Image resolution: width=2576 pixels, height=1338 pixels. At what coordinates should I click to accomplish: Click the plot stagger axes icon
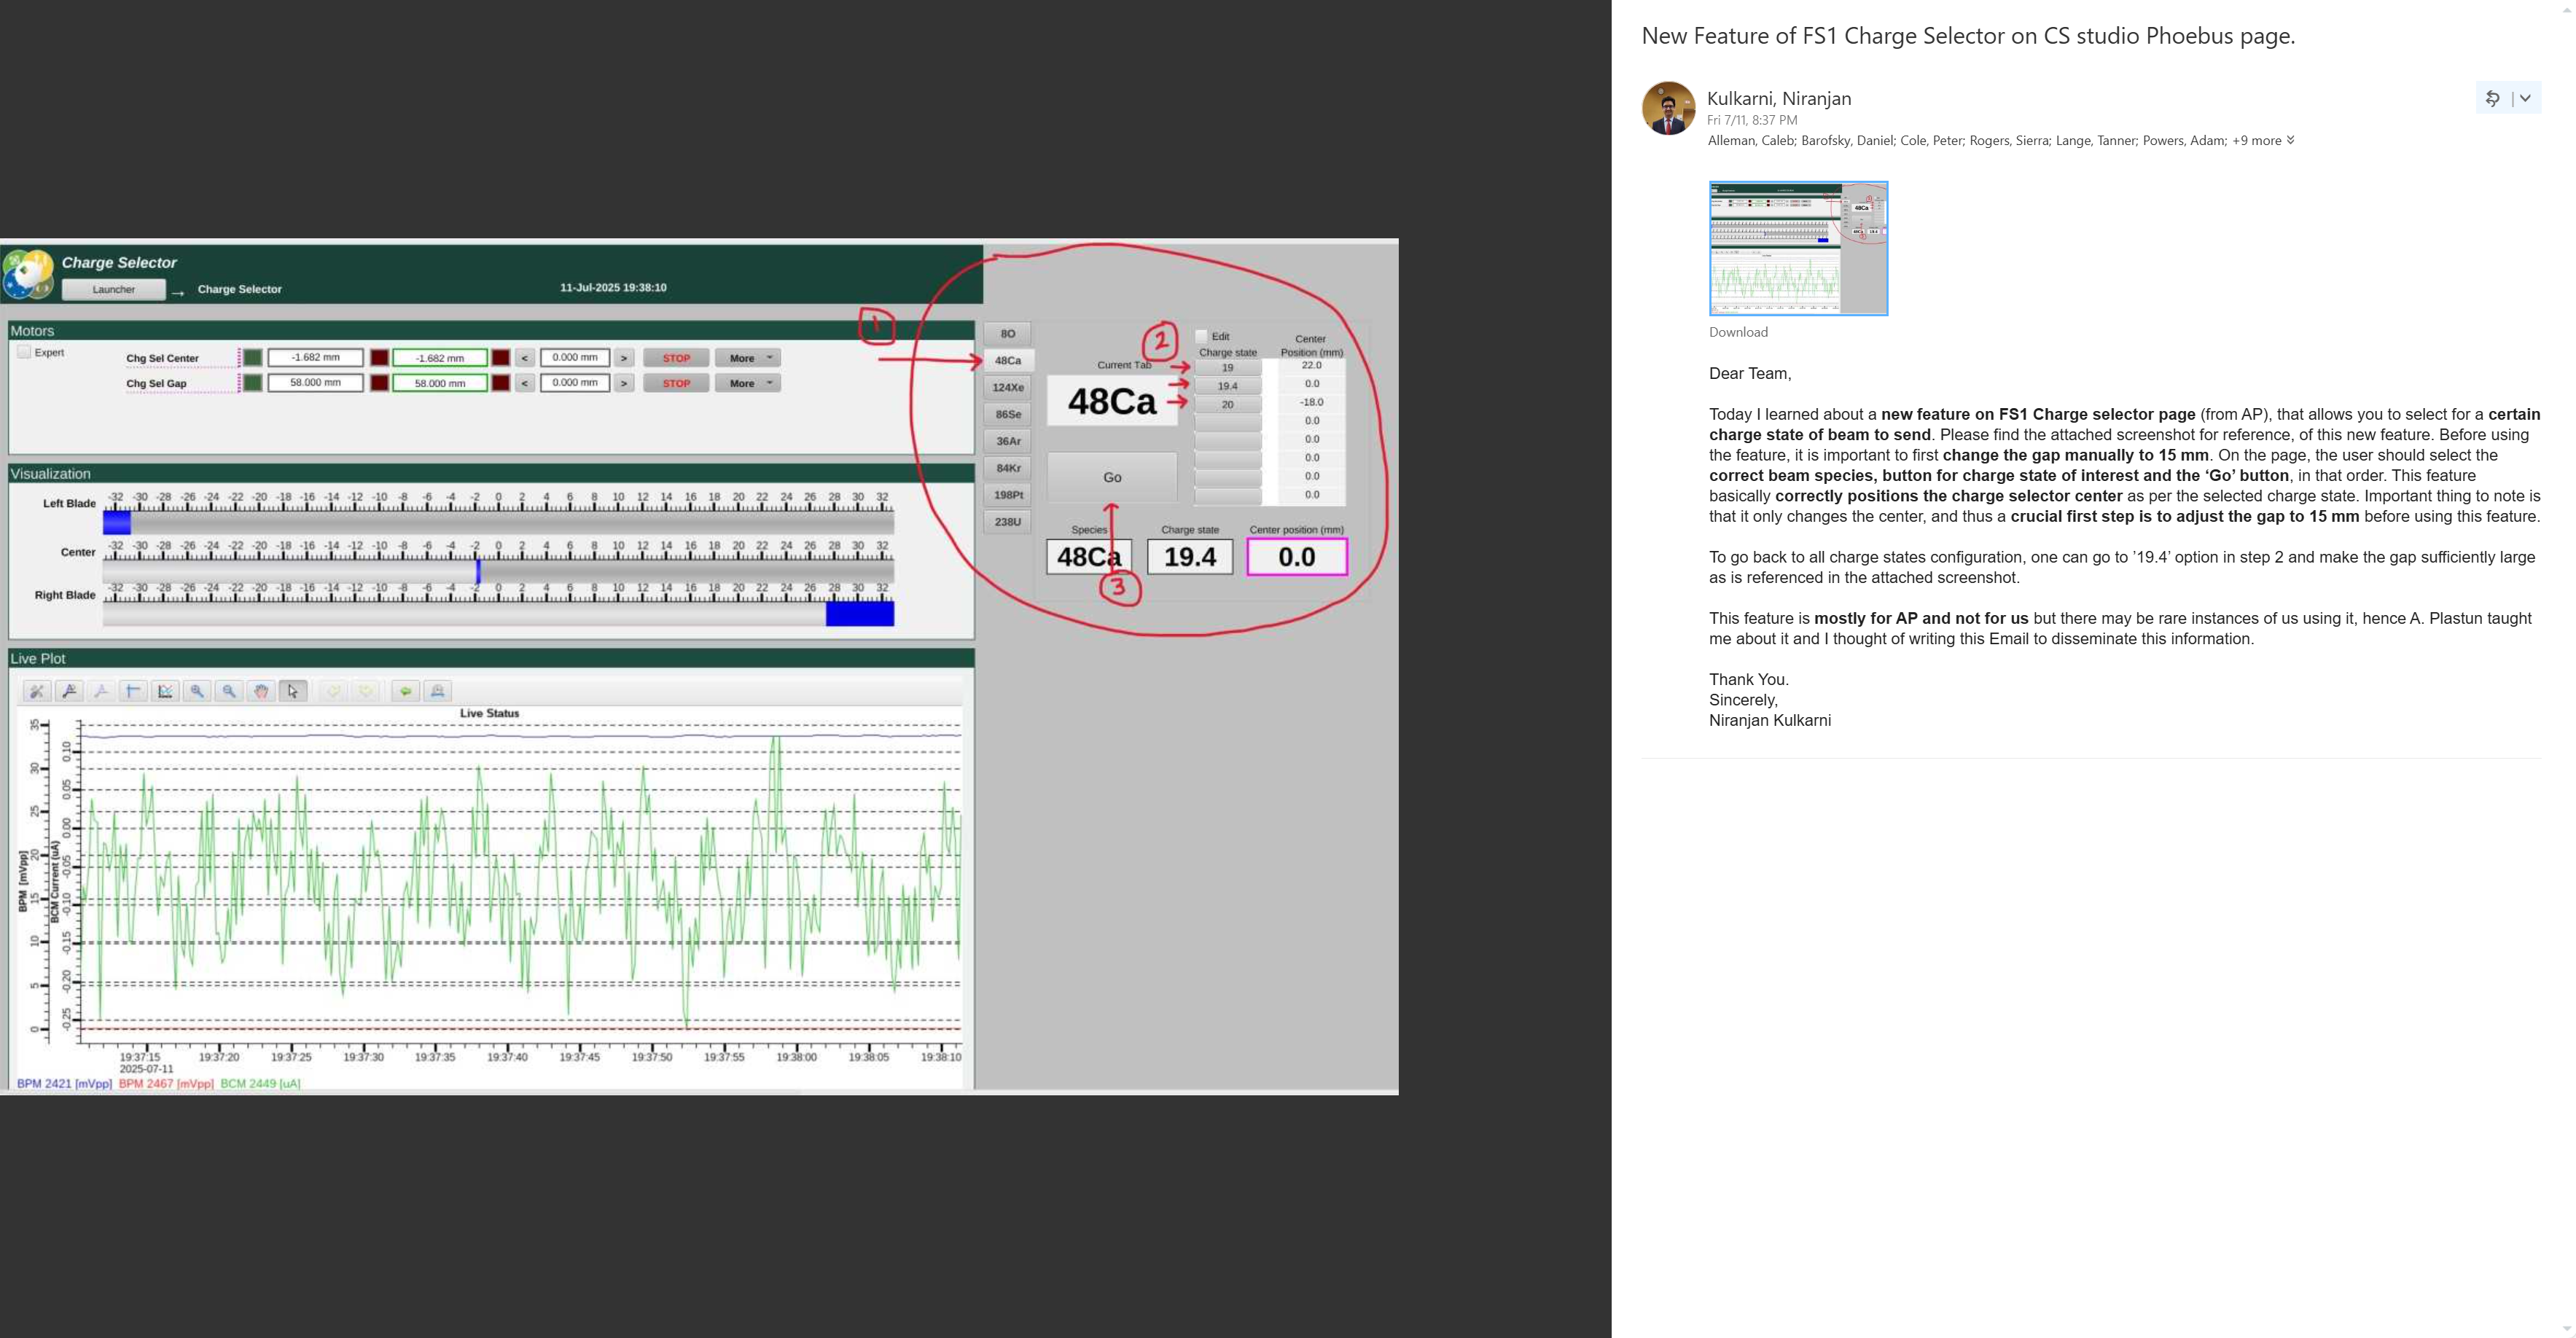click(165, 691)
